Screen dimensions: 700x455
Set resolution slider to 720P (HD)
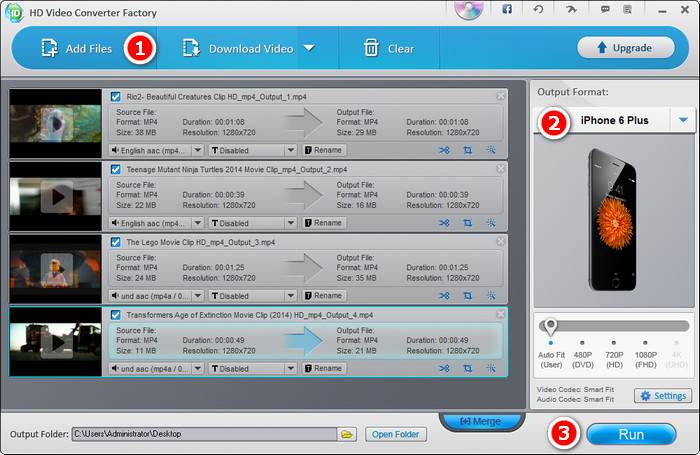point(614,343)
